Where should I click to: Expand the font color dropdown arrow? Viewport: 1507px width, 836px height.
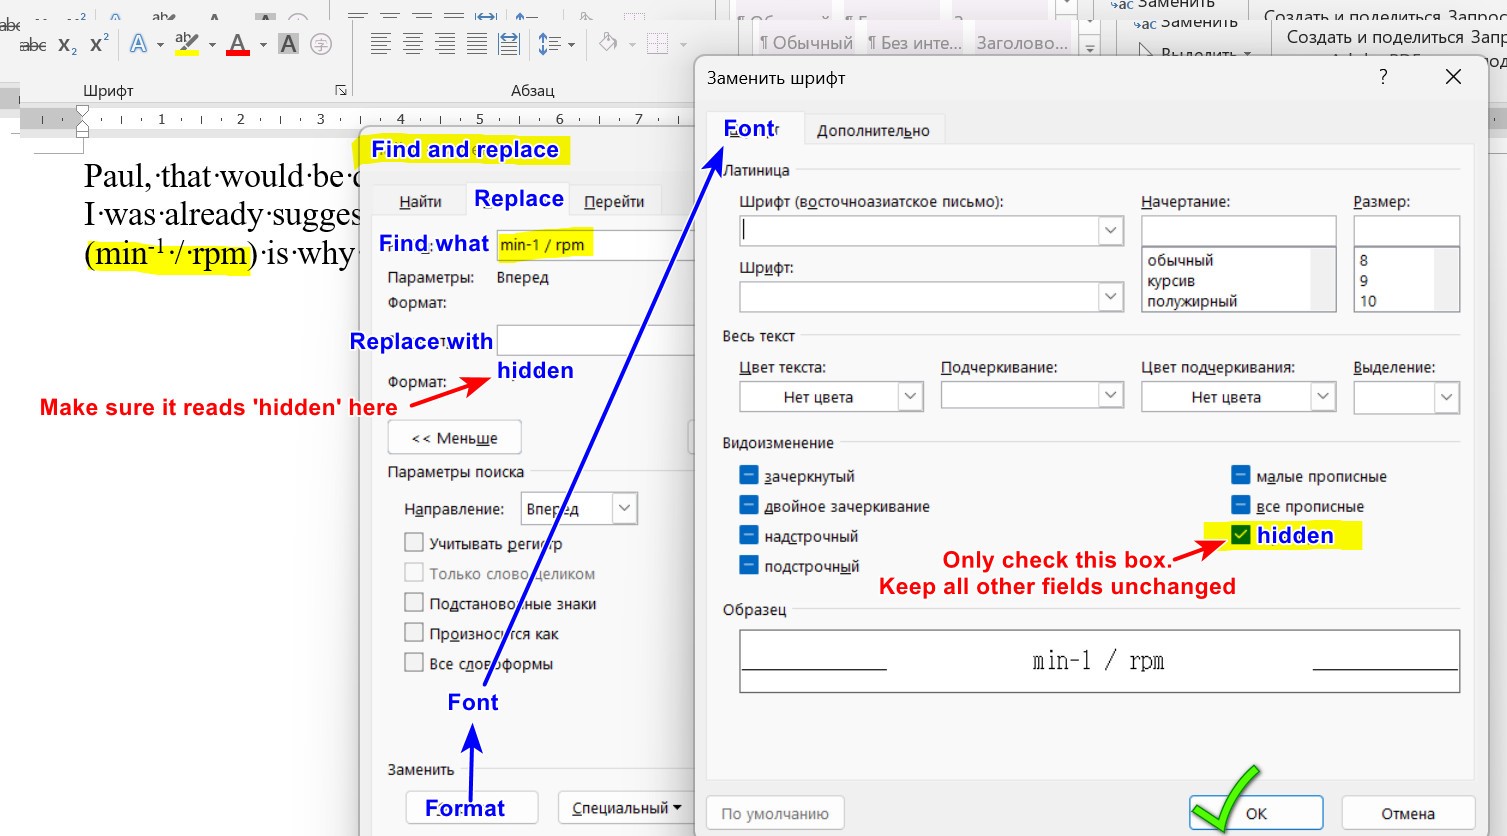263,45
